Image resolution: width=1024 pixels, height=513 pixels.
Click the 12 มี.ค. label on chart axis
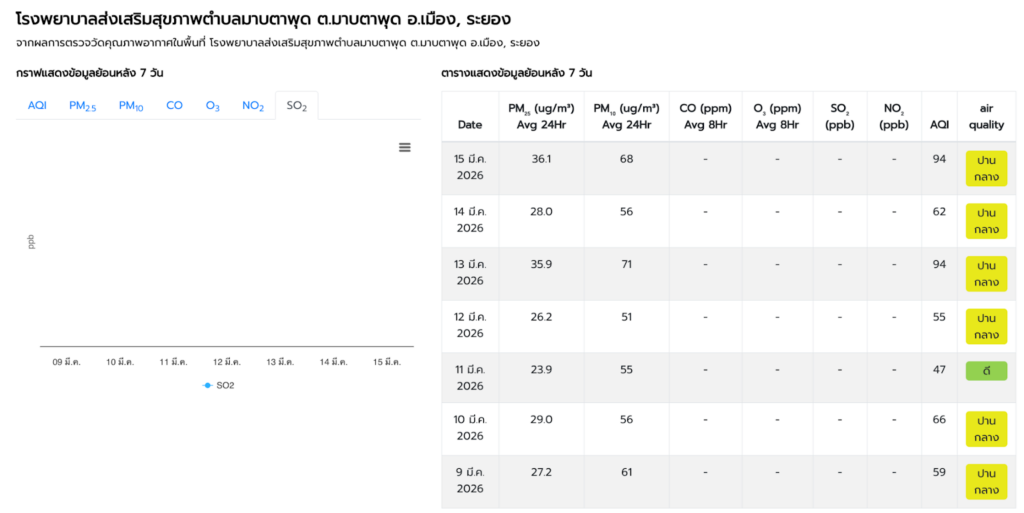[227, 362]
